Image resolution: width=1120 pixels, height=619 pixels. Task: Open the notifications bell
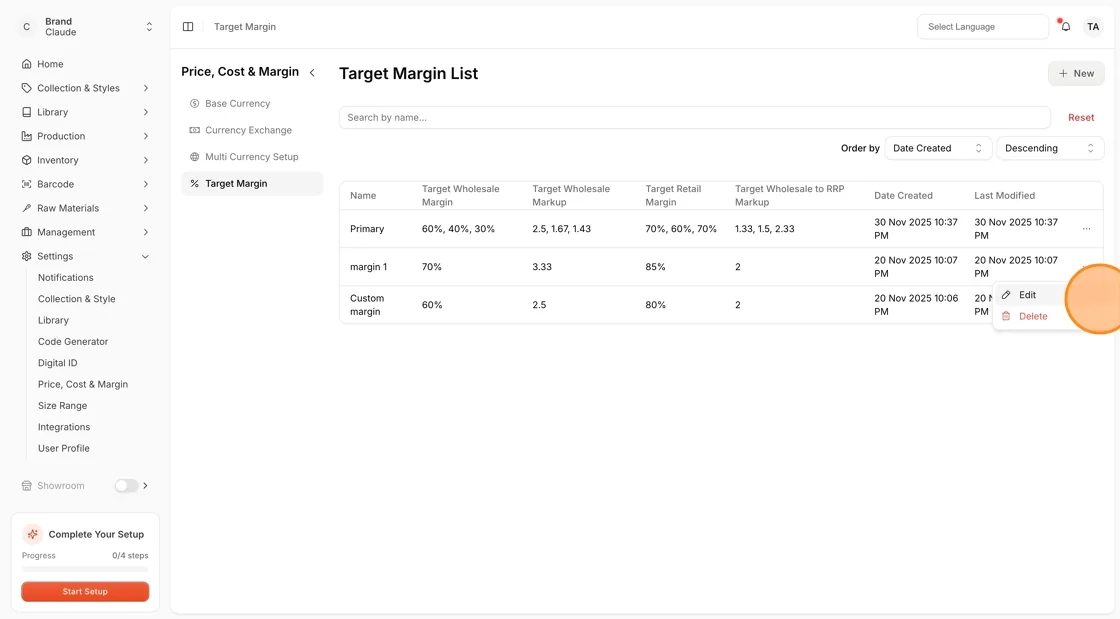(1065, 26)
